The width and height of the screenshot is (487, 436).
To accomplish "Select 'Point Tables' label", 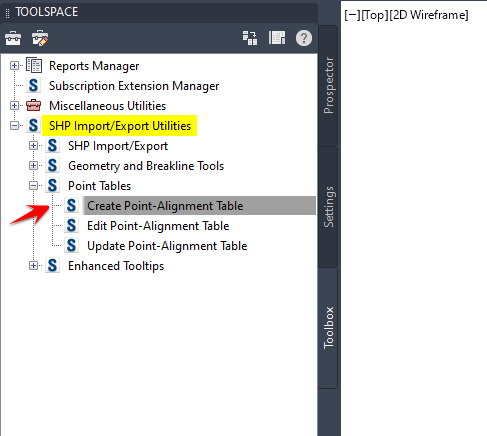I will point(99,186).
